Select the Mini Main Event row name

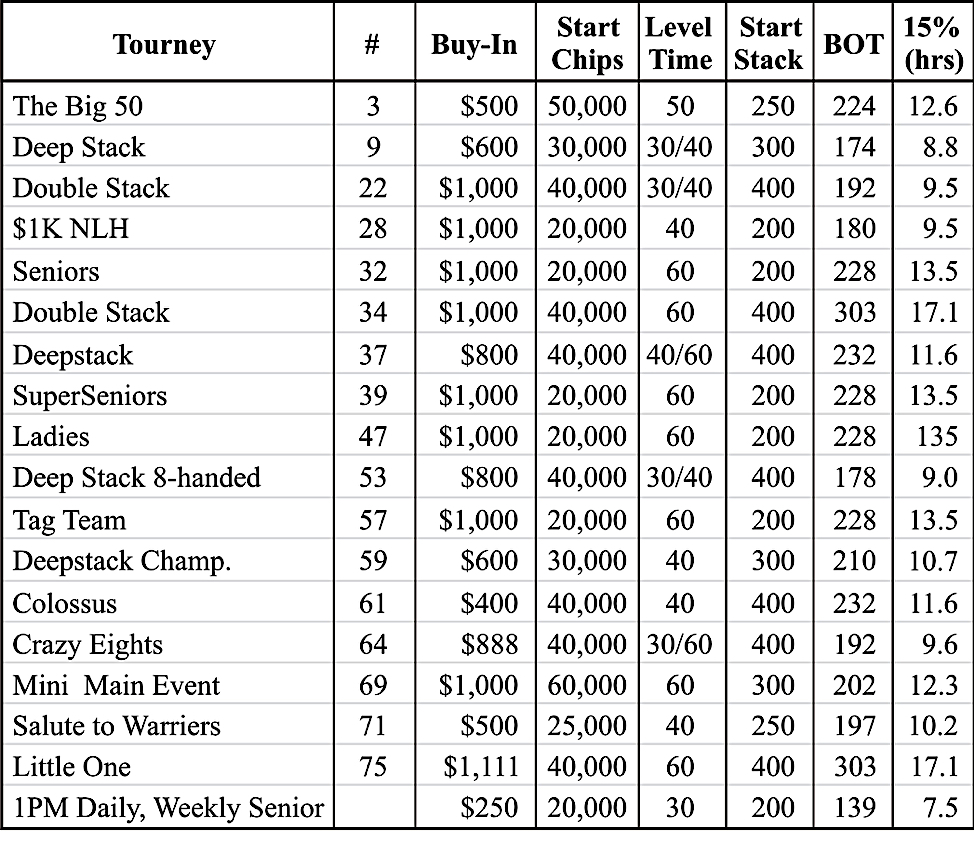116,686
